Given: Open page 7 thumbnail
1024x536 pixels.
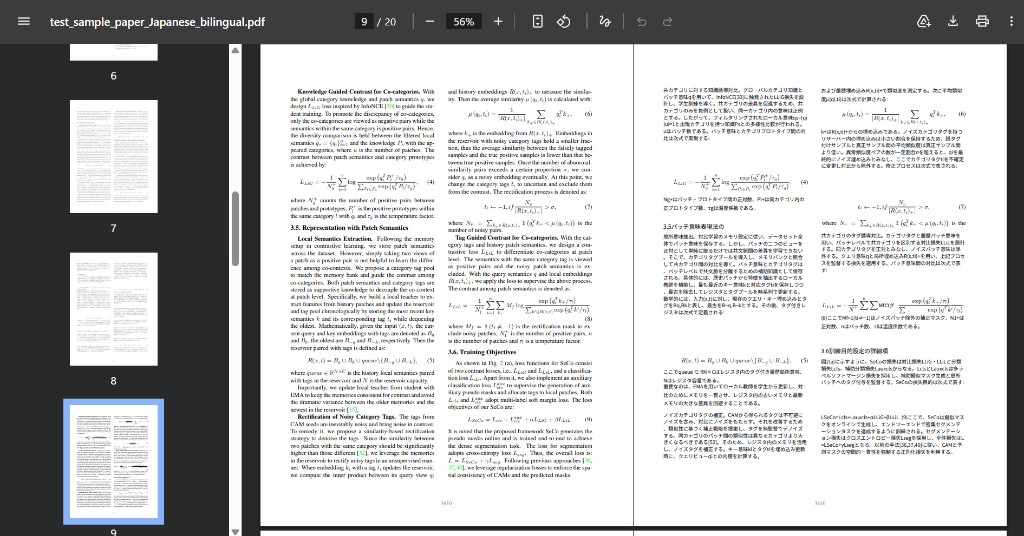Looking at the screenshot, I should 114,157.
